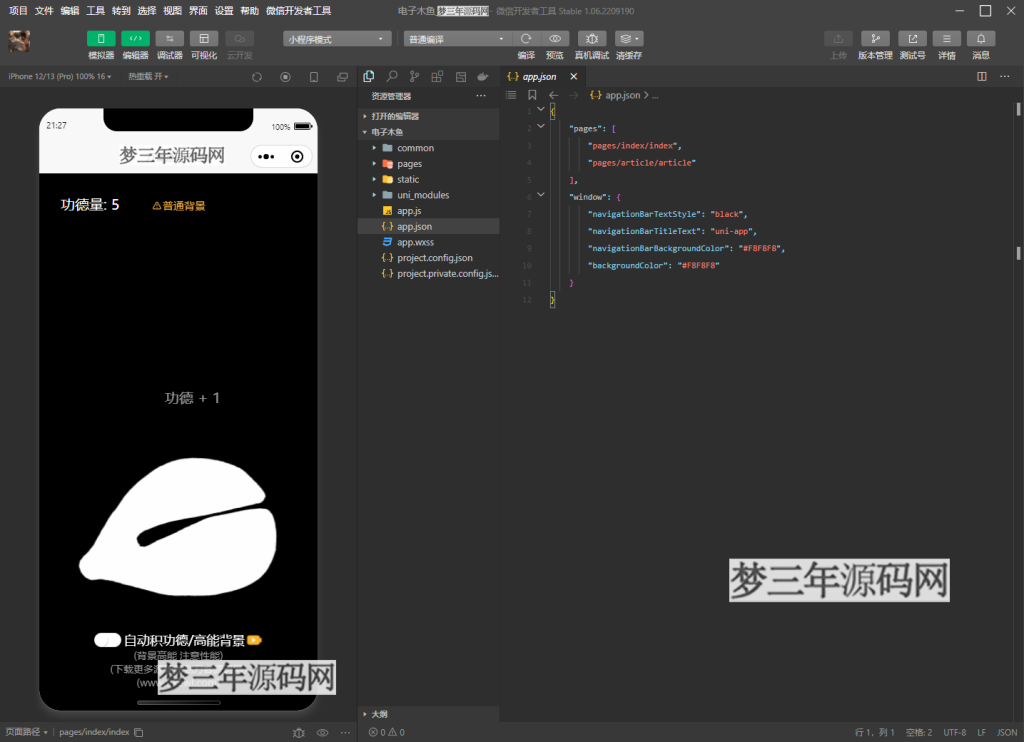
Task: Open the search icon in editor sidebar
Action: pos(392,76)
